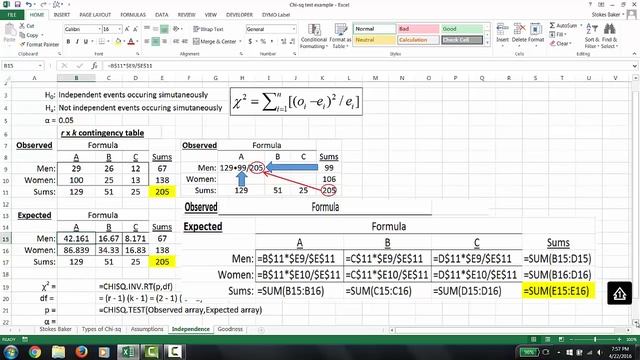Expand the Clear dropdown in Editing
The width and height of the screenshot is (640, 360).
(x=570, y=43)
